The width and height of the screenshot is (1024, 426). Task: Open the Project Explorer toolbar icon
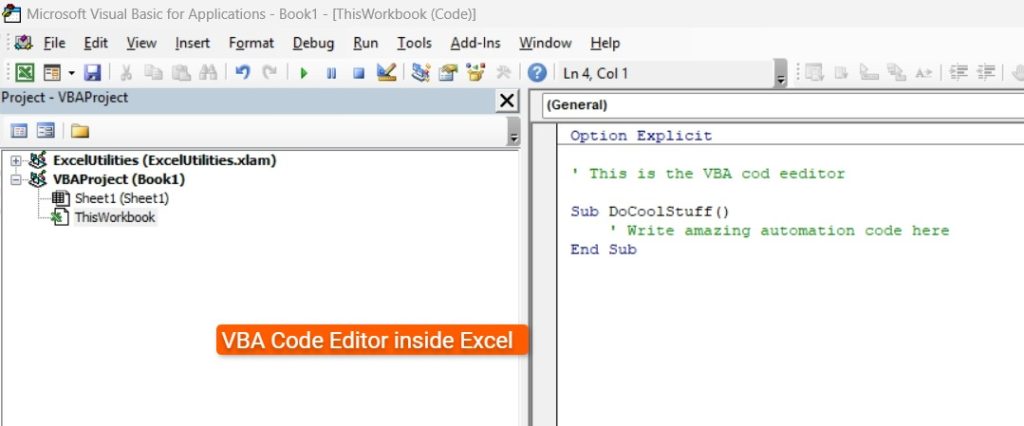[421, 73]
